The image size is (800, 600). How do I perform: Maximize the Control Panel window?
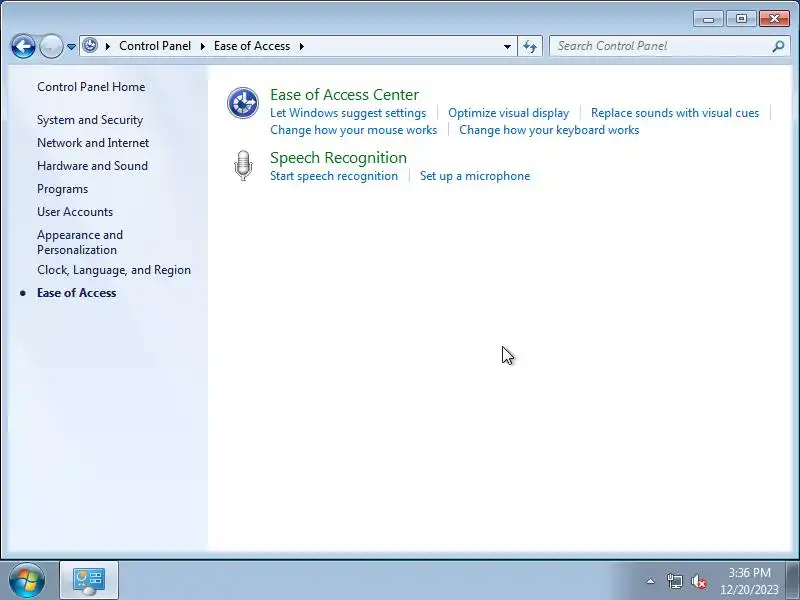(x=741, y=19)
